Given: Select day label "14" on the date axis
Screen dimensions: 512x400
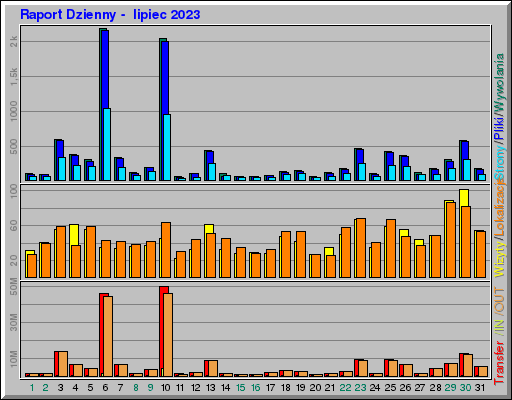Looking at the screenshot, I should [226, 388].
